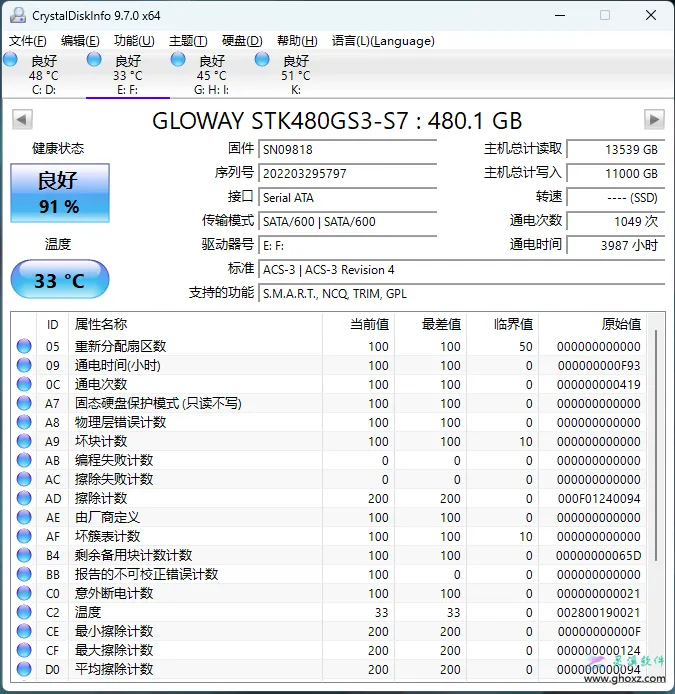
Task: Click the 原始值 column header
Action: (593, 324)
